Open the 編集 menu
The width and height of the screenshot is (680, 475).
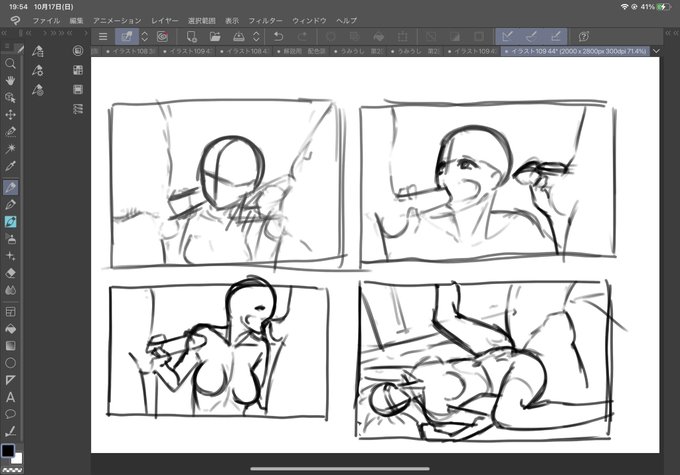coord(76,20)
